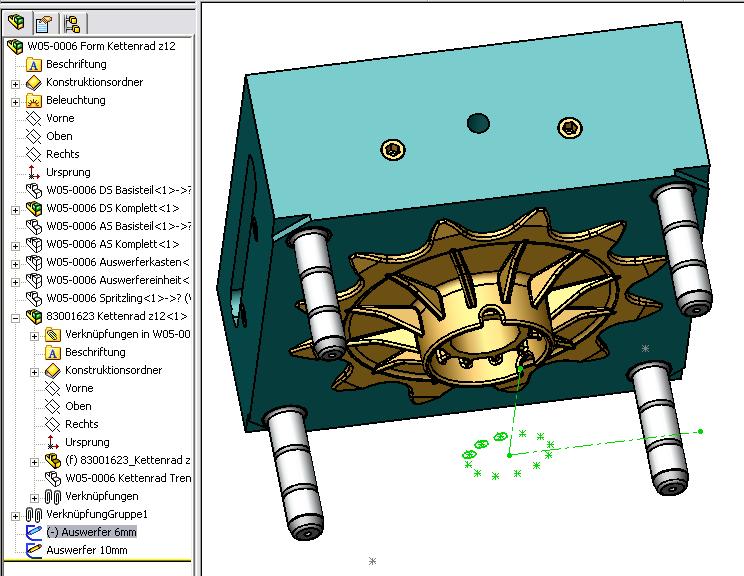Click the top-level Konstruktionsordner folder icon
The width and height of the screenshot is (744, 576).
tap(34, 83)
